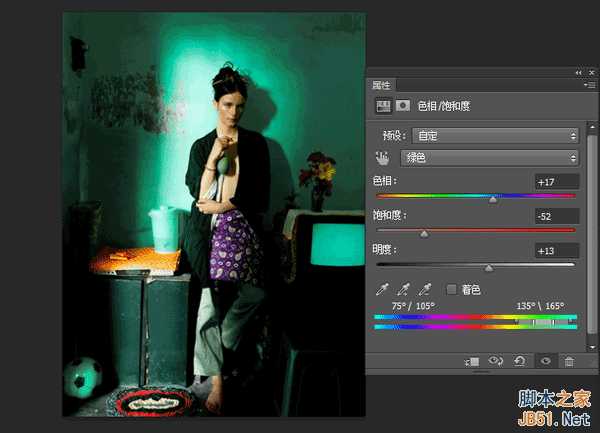
Task: Enable the 着色 colorize checkbox
Action: pyautogui.click(x=452, y=289)
